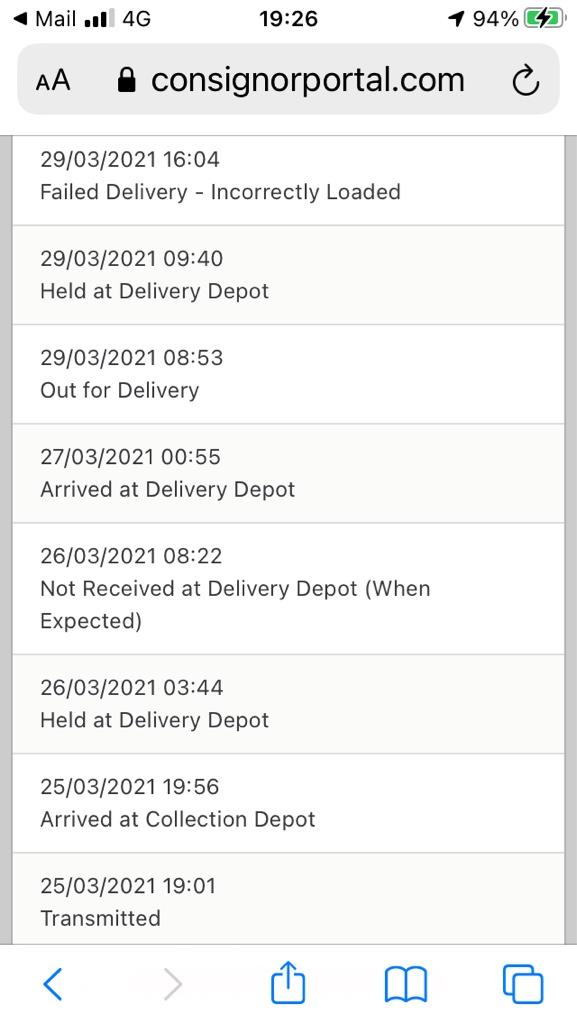577x1024 pixels.
Task: Select the Out for Delivery entry
Action: [x=288, y=374]
